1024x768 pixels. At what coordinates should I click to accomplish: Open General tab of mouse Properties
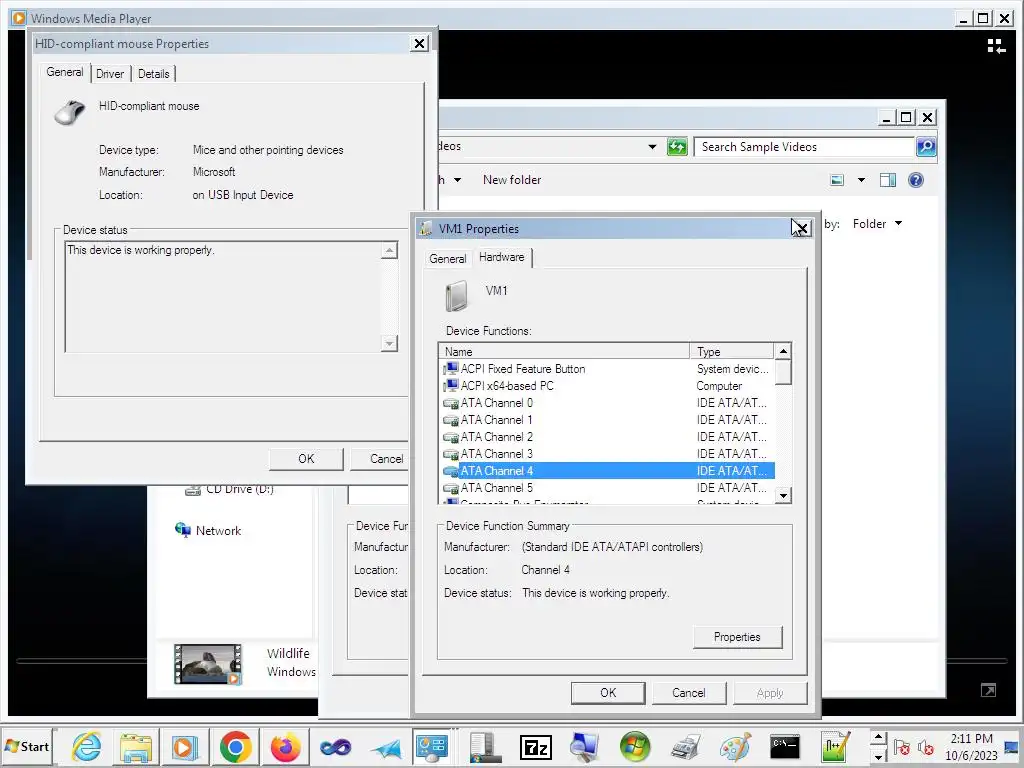(x=65, y=72)
